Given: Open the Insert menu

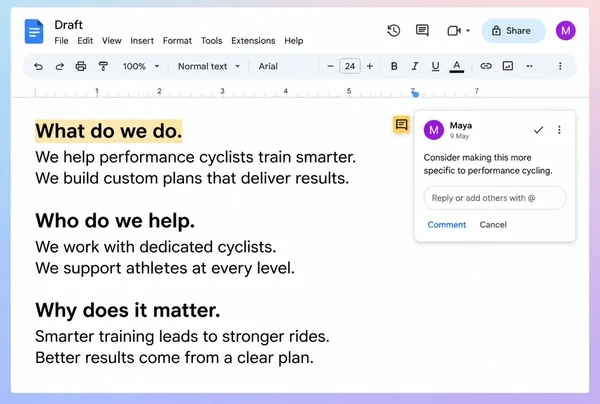Looking at the screenshot, I should click(x=142, y=41).
